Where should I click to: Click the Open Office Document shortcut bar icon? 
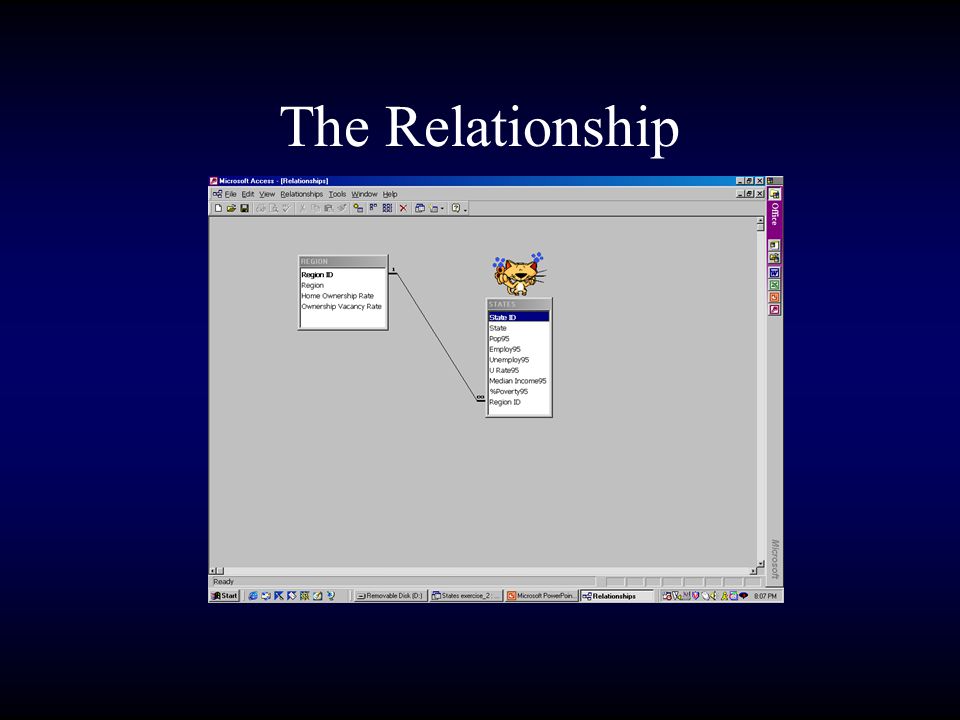point(774,258)
